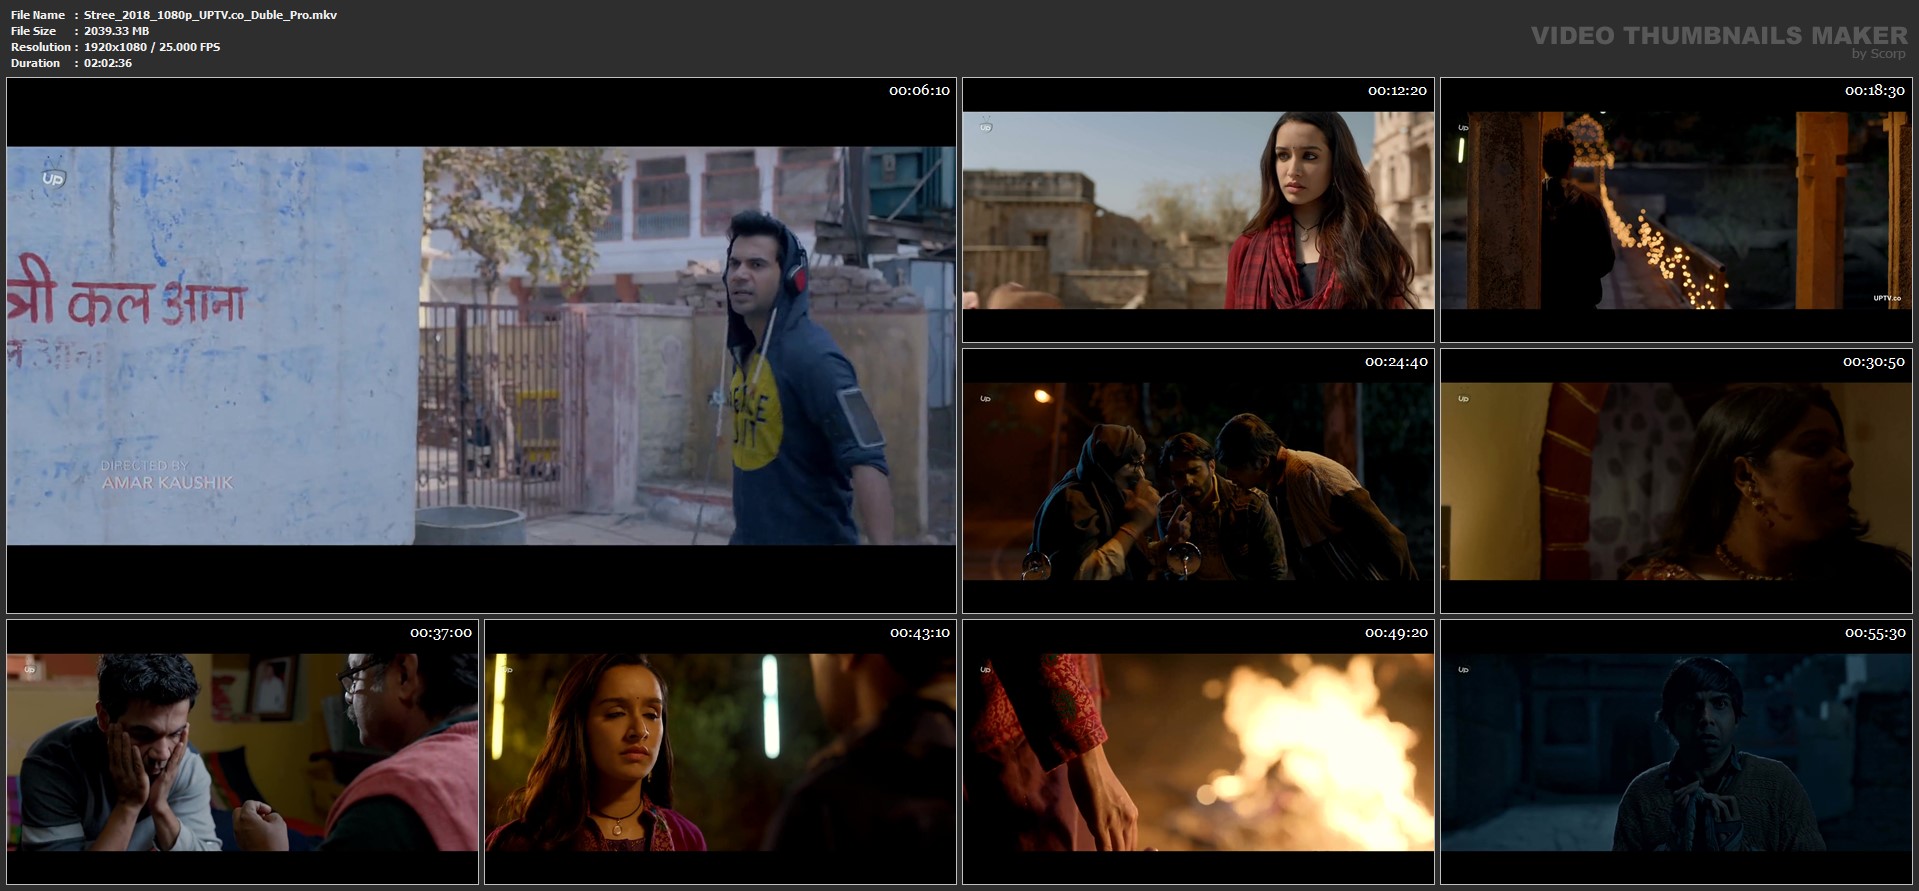Select the 00:30:50 timestamp label
The height and width of the screenshot is (891, 1919).
tap(1875, 362)
